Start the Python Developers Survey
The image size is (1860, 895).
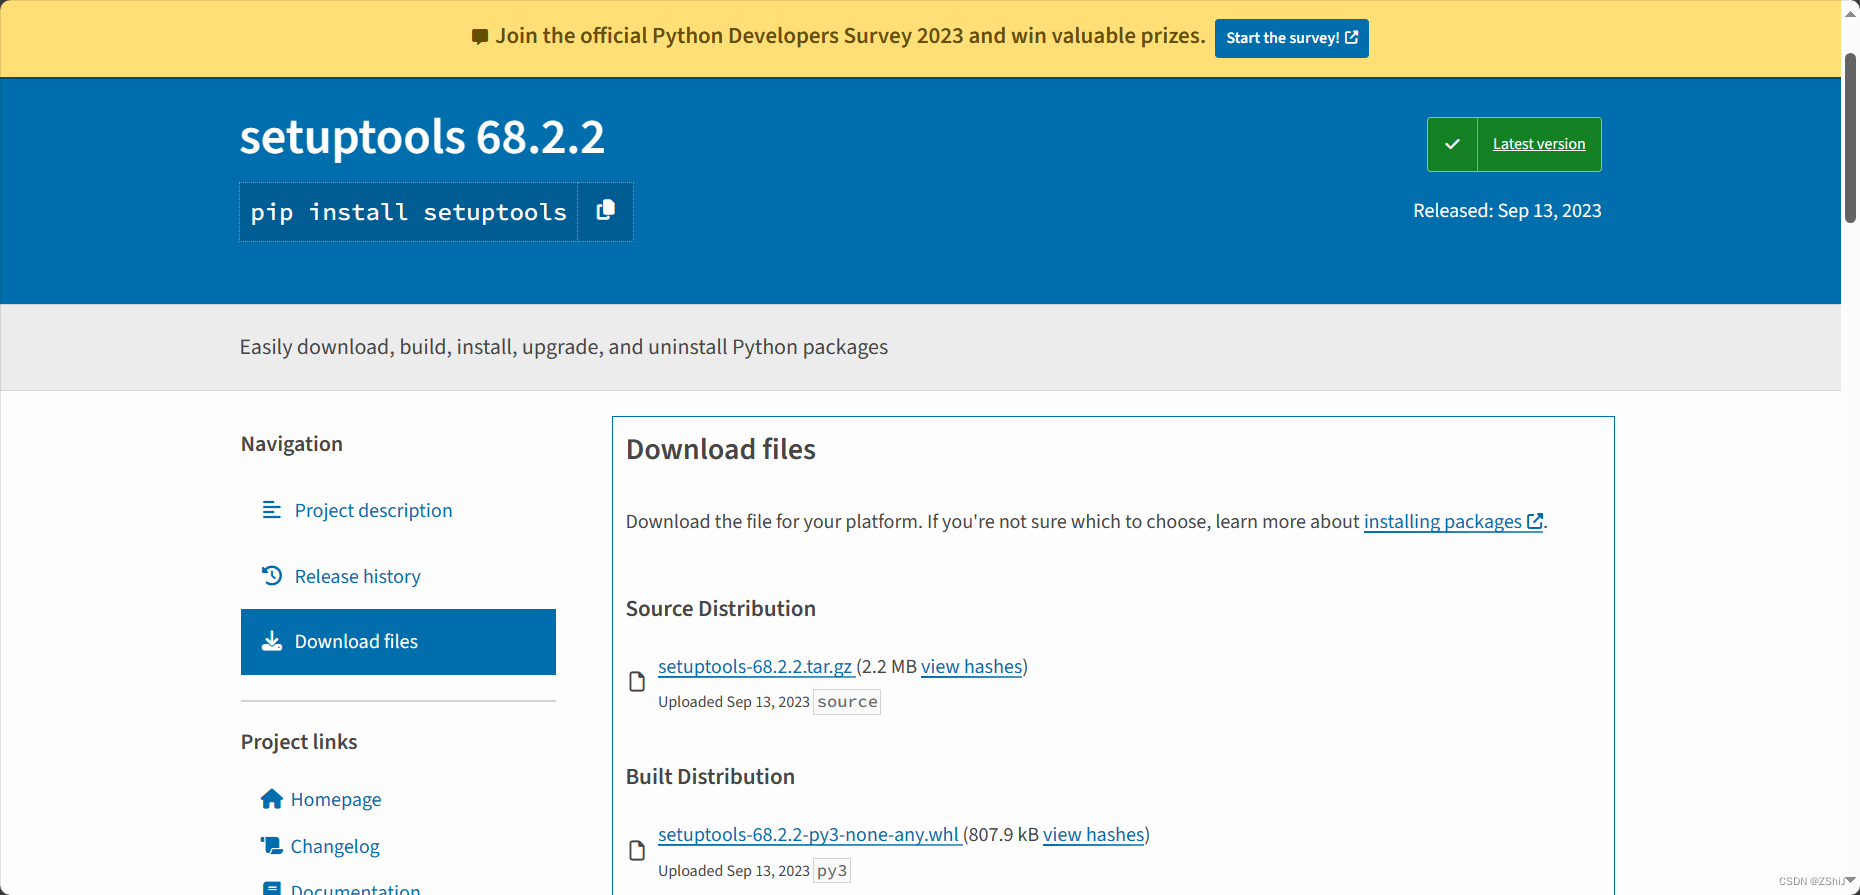(x=1291, y=38)
